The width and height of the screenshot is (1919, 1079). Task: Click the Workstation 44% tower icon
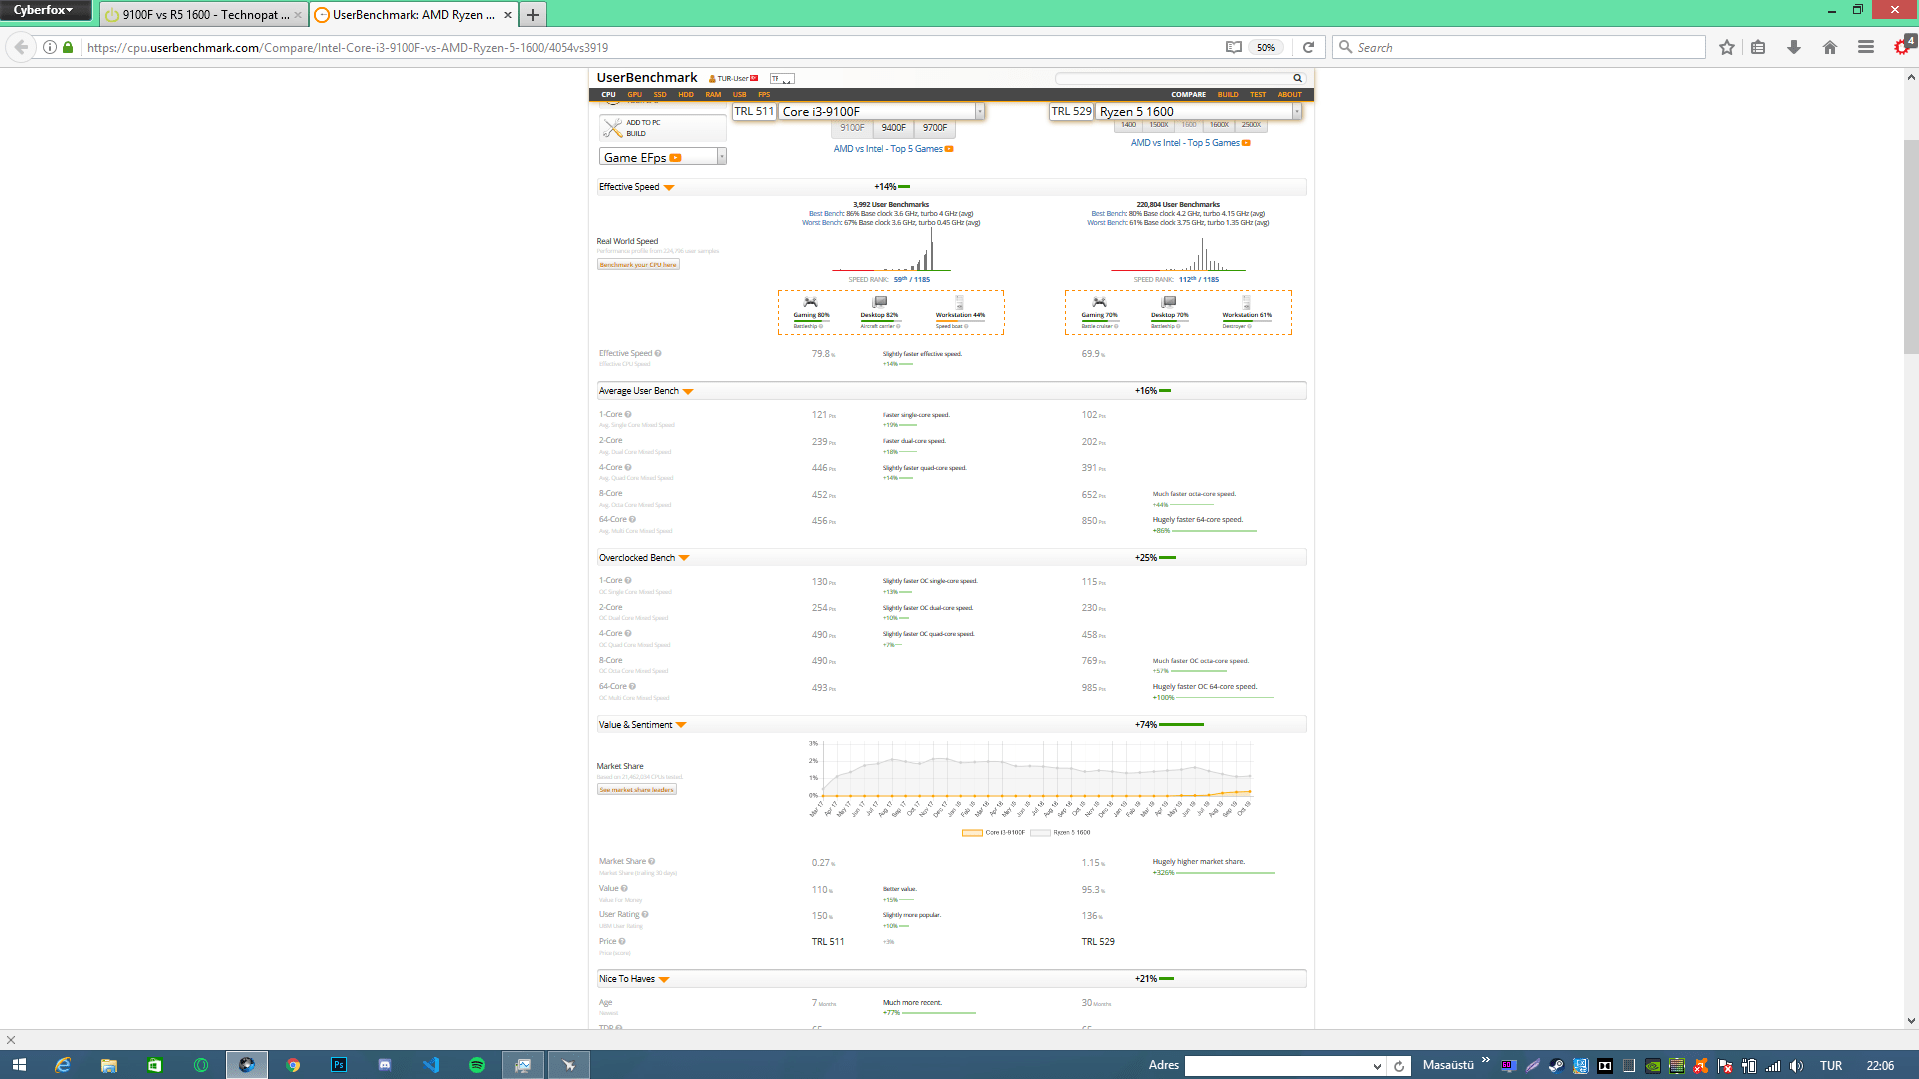click(960, 302)
